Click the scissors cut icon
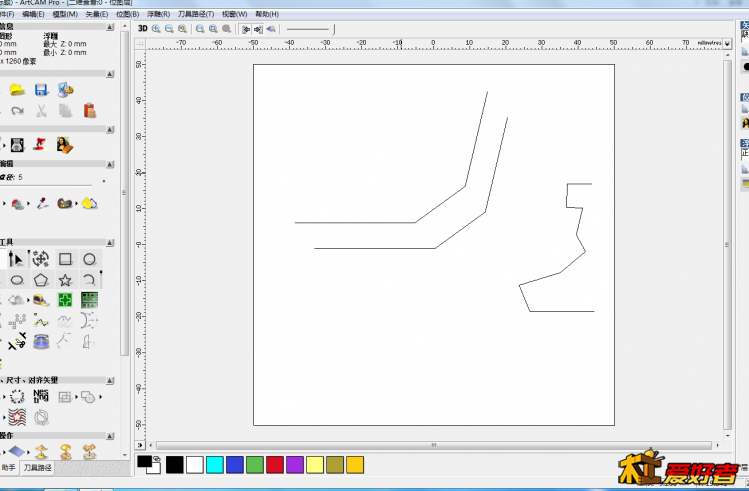749x491 pixels. tap(42, 111)
